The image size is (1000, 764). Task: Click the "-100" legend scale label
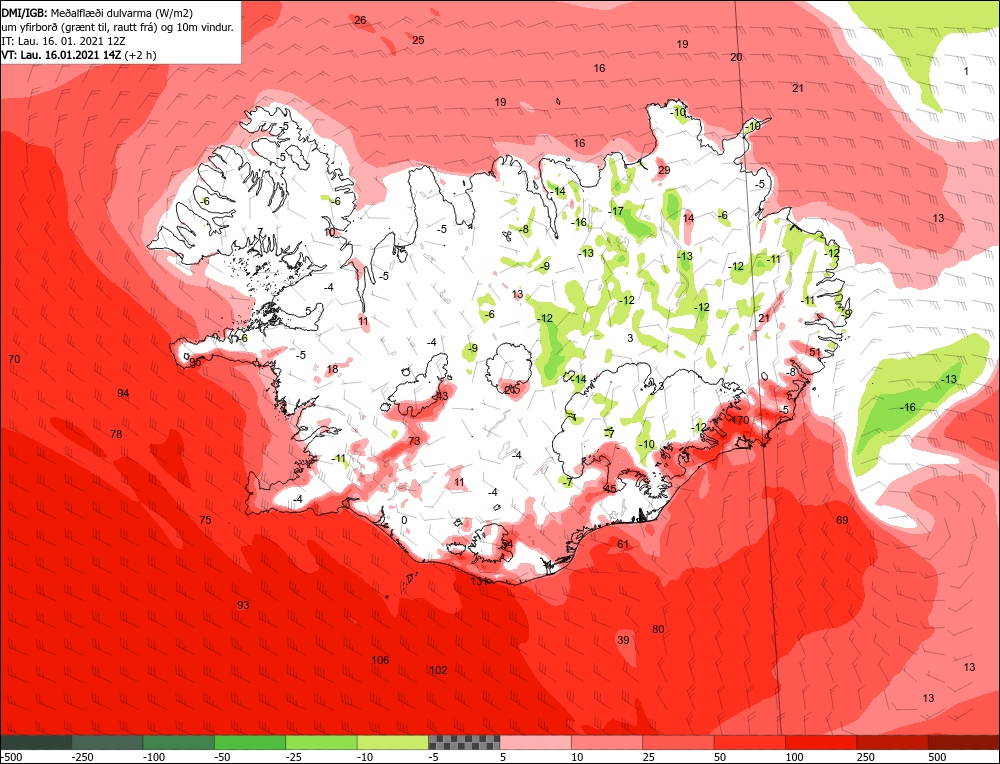point(154,757)
